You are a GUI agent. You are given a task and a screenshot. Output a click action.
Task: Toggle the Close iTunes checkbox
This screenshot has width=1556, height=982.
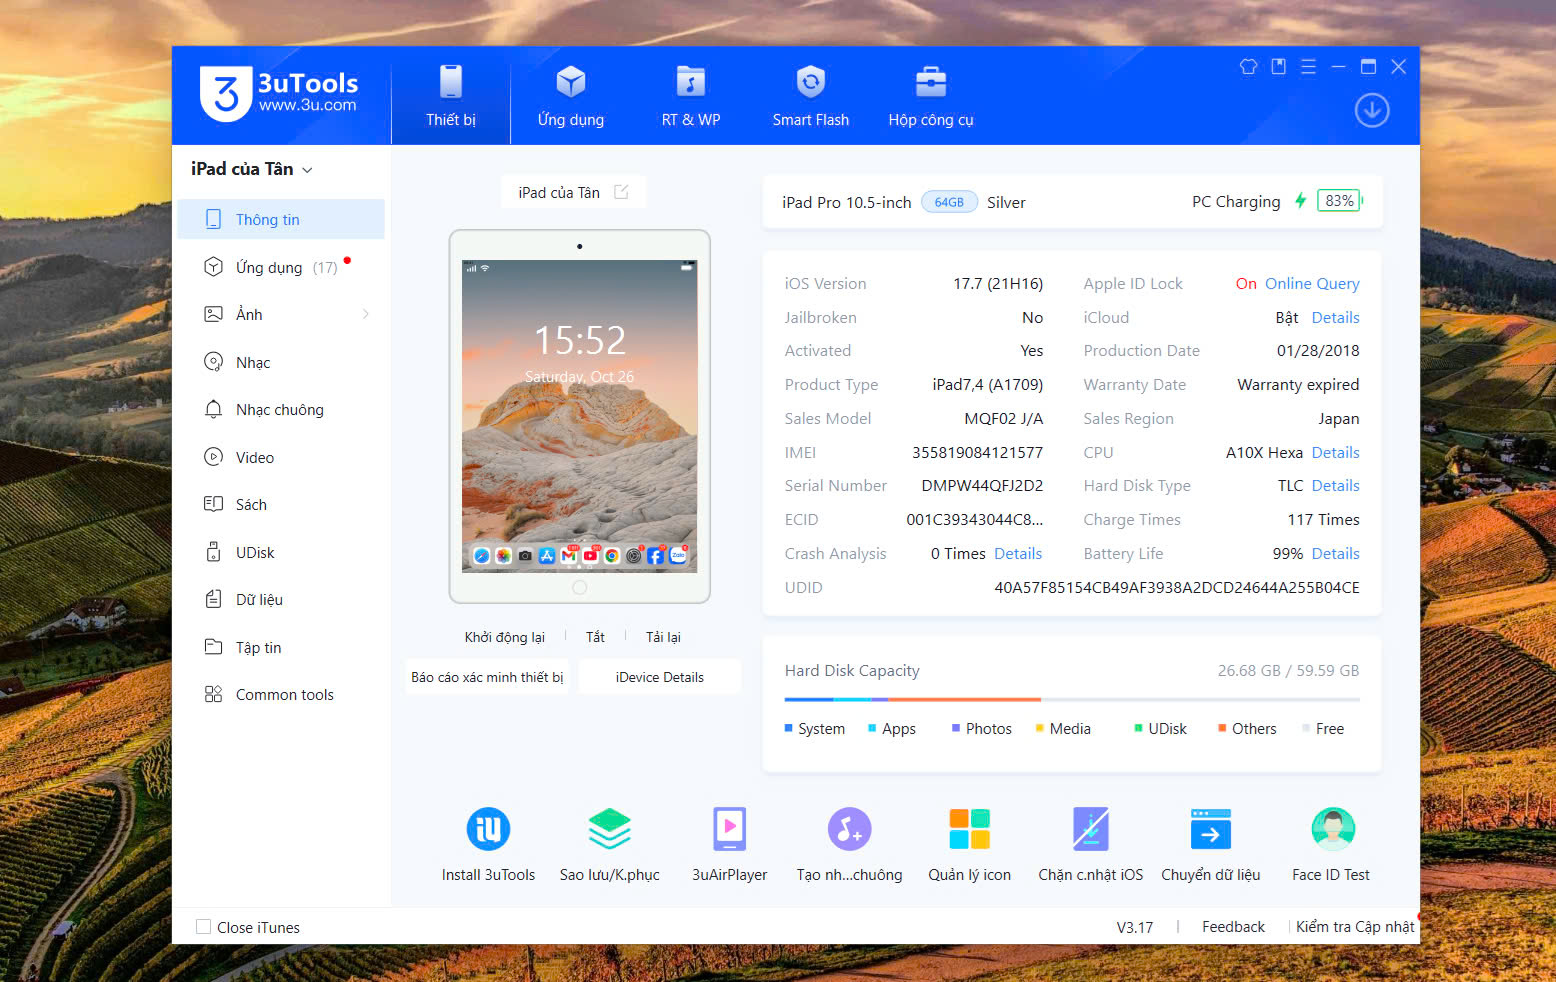[204, 927]
